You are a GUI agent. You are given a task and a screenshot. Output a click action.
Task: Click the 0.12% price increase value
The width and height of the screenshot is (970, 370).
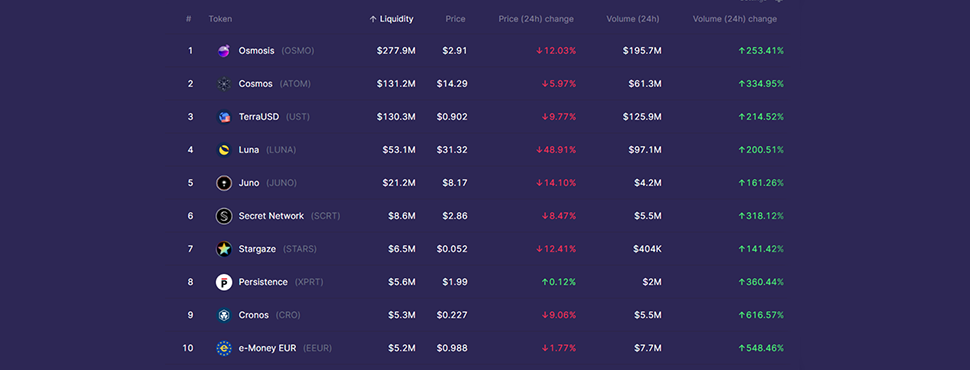[559, 282]
